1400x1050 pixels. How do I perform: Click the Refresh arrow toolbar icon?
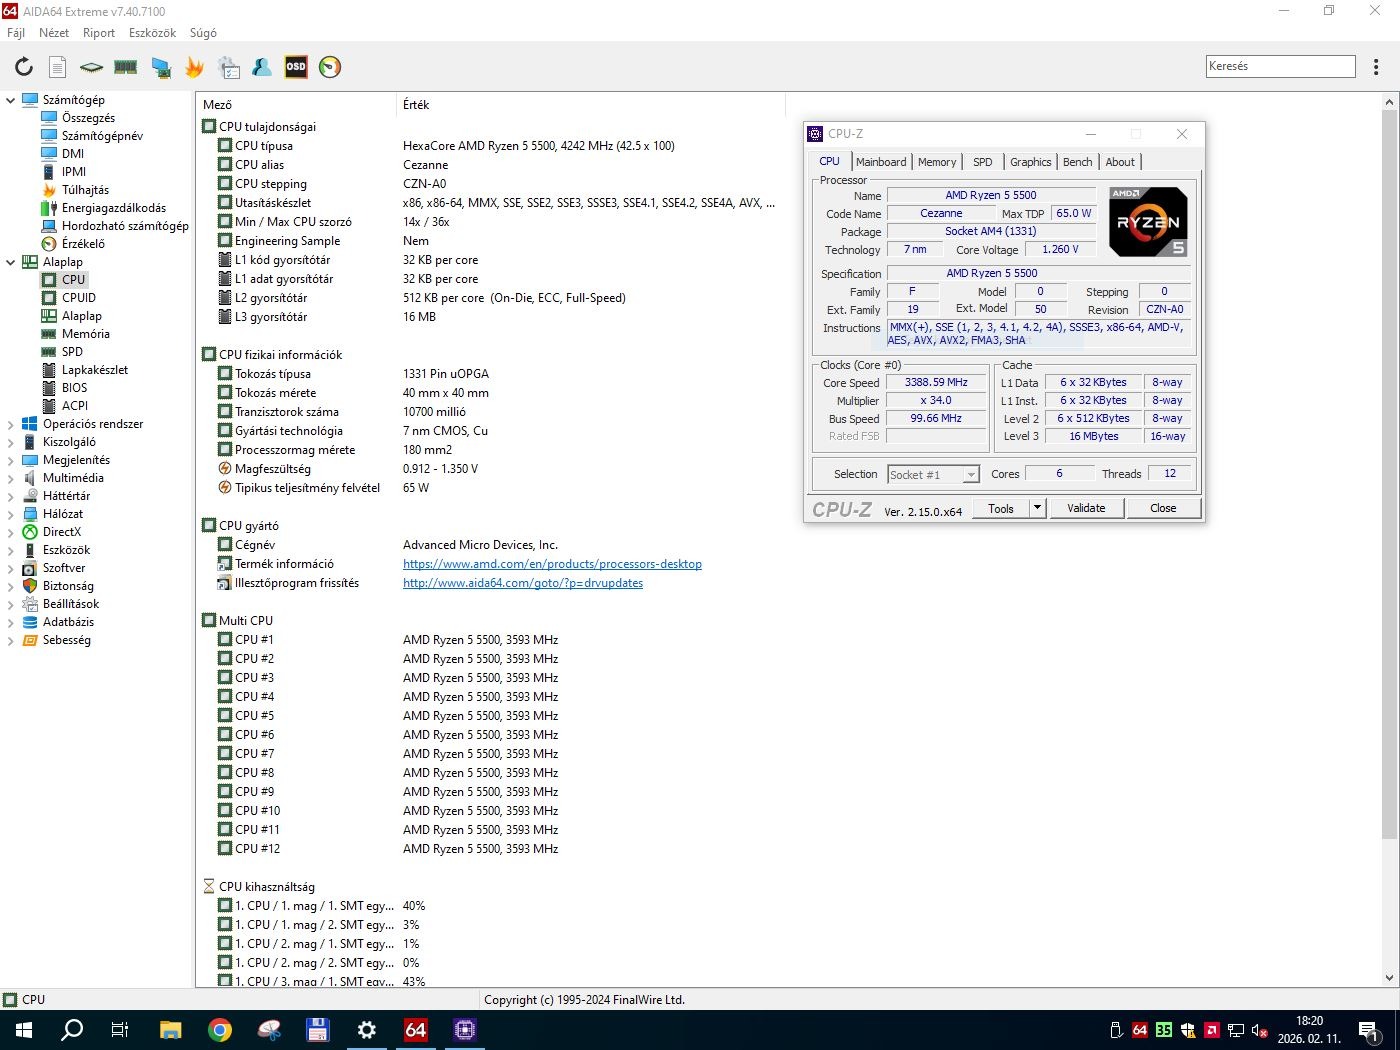click(23, 67)
